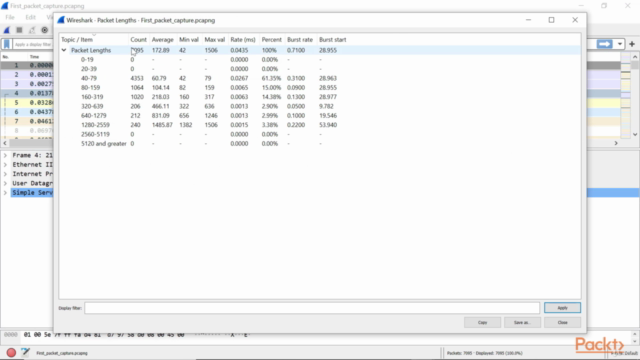Viewport: 640px width, 360px height.
Task: Sort by the Min val column header
Action: pos(189,40)
